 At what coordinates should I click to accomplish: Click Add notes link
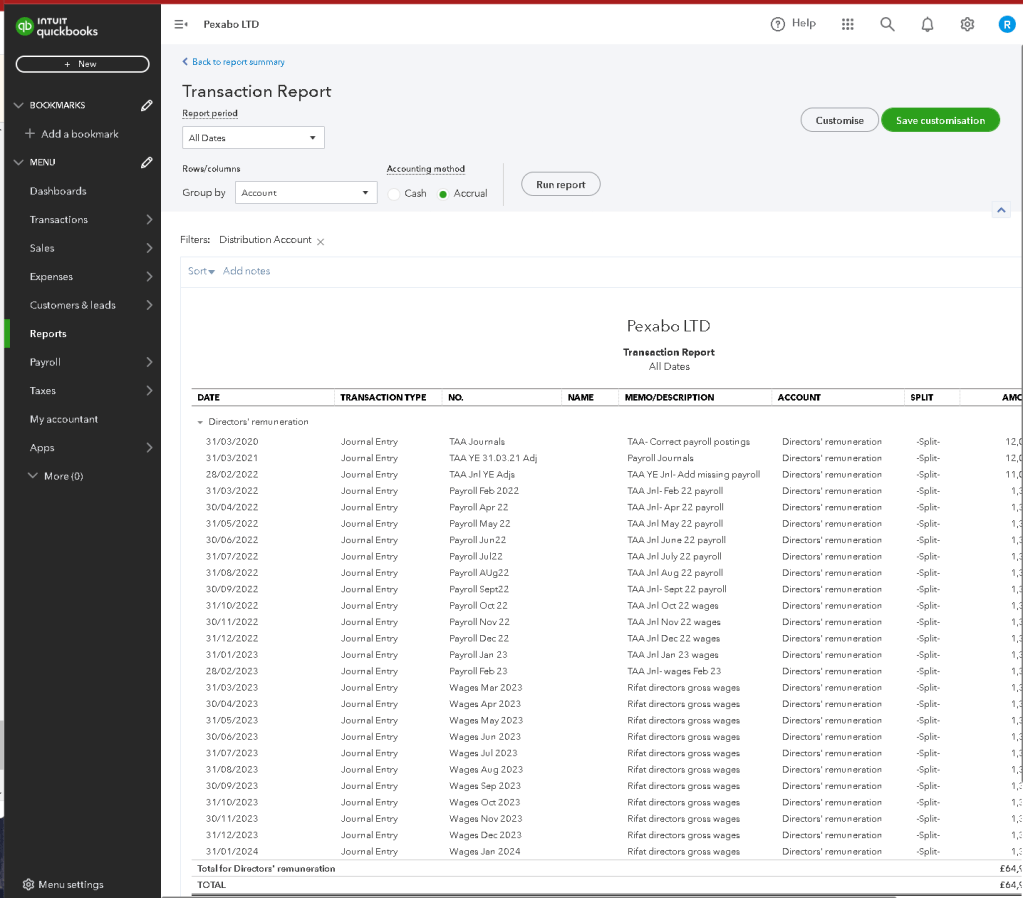tap(247, 271)
